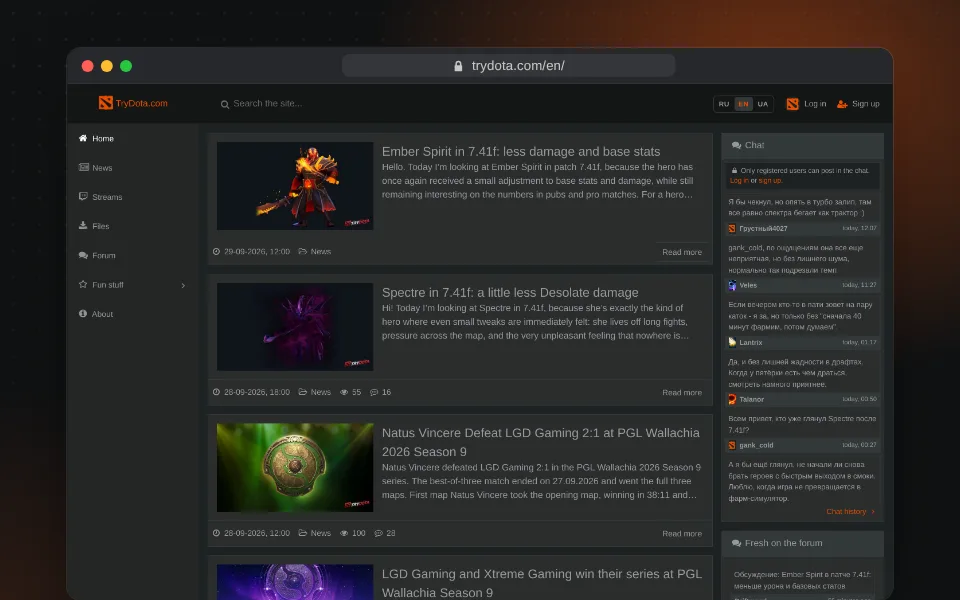Click the Veles avatar in chat
This screenshot has width=960, height=600.
pos(732,285)
